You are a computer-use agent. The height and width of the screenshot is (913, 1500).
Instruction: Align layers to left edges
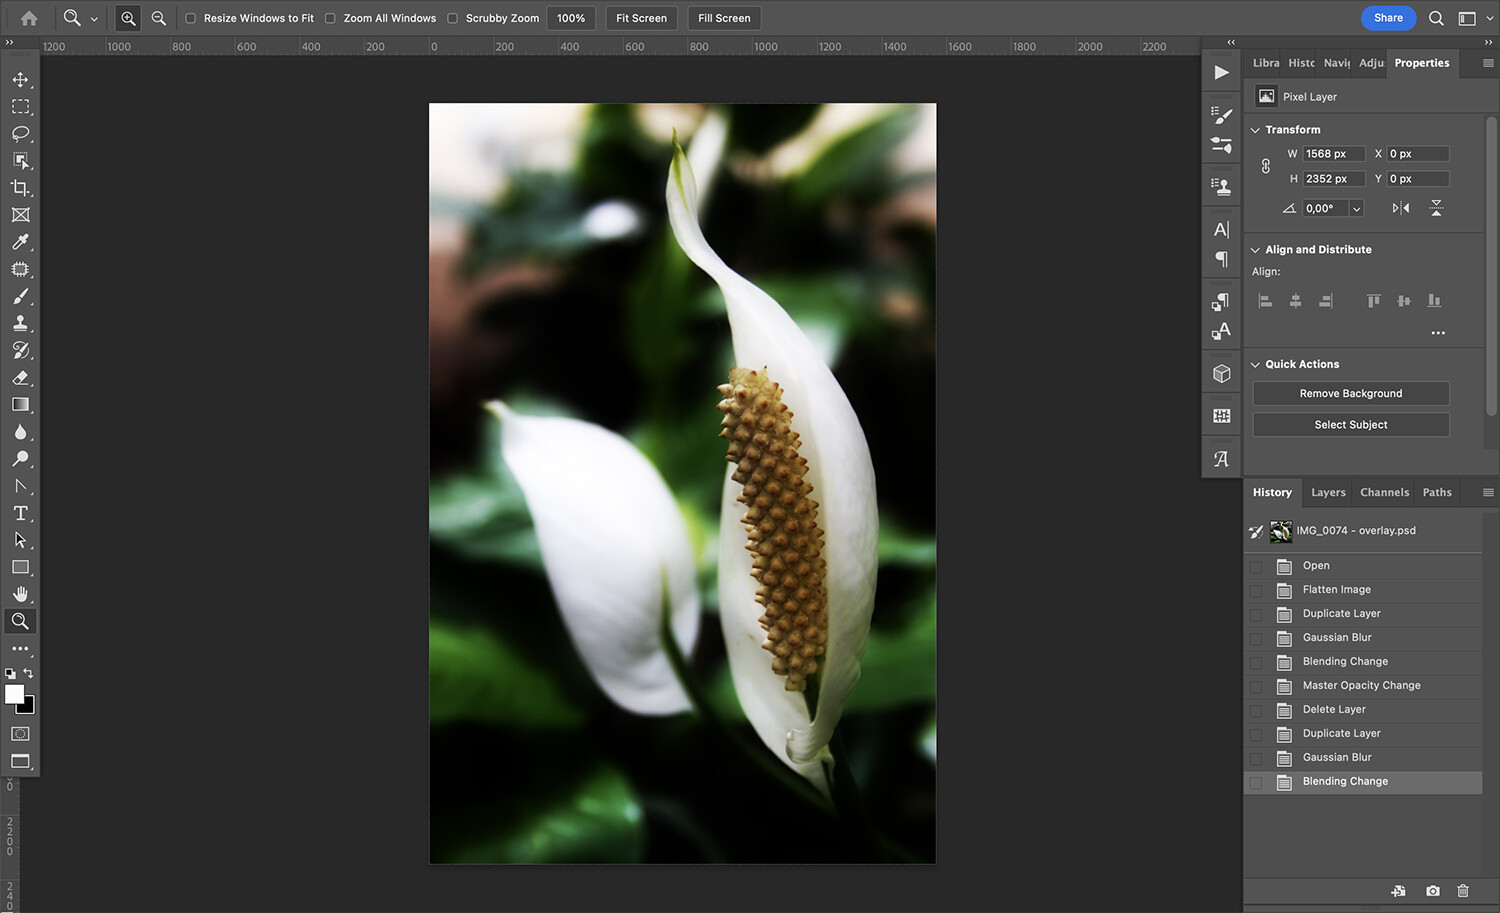tap(1264, 300)
